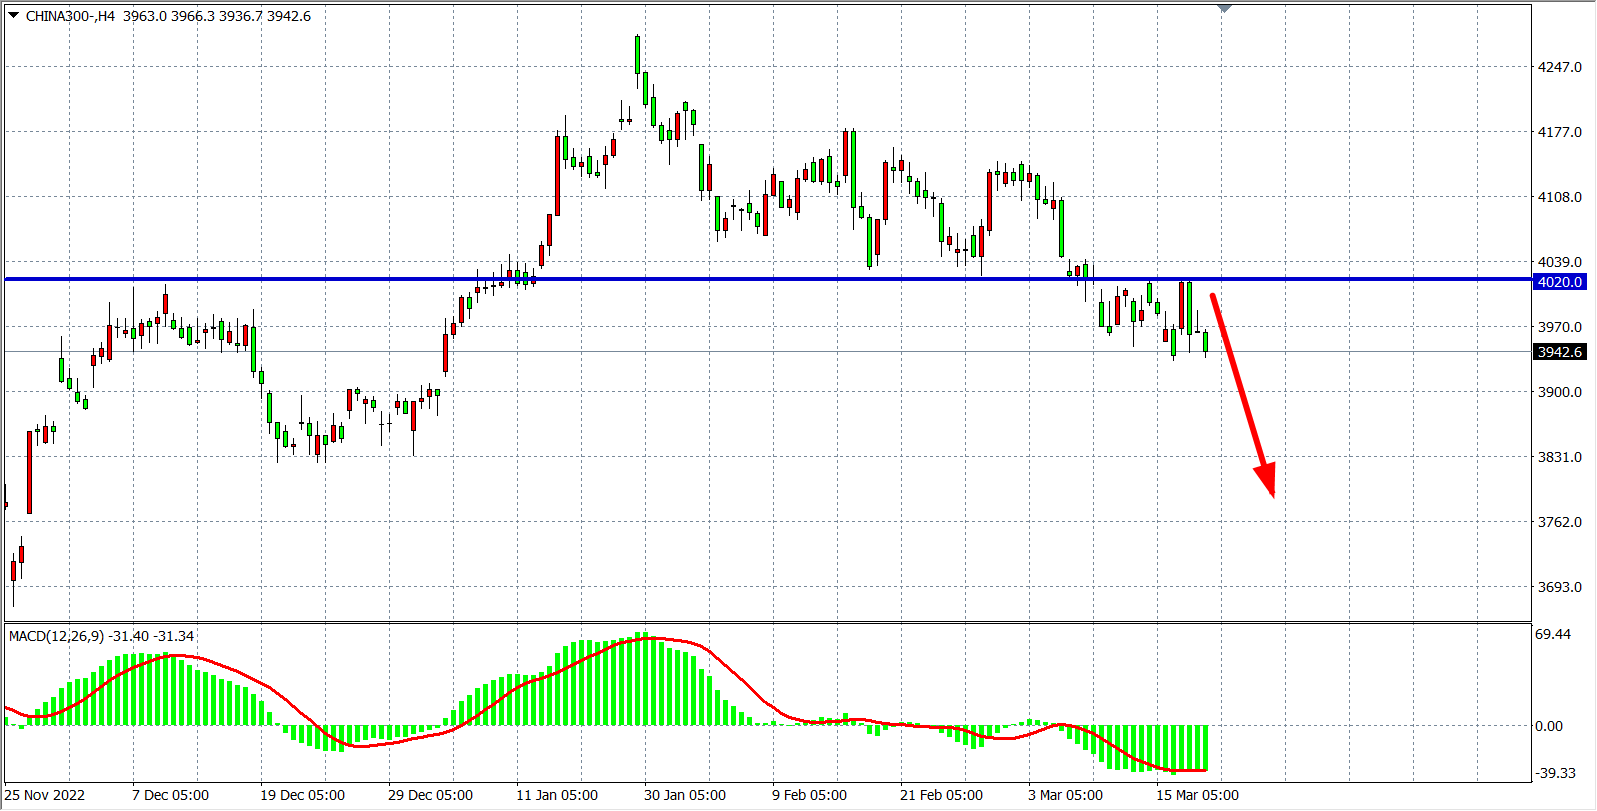Screen dimensions: 1597x811
Task: Click the latest green candlestick on the chart
Action: 1205,342
